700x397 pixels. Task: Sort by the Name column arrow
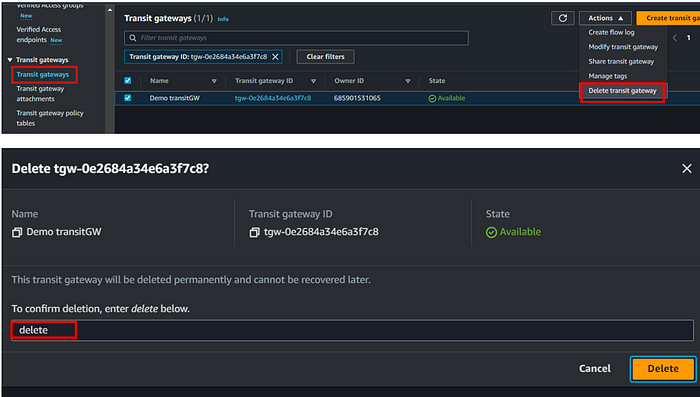214,81
